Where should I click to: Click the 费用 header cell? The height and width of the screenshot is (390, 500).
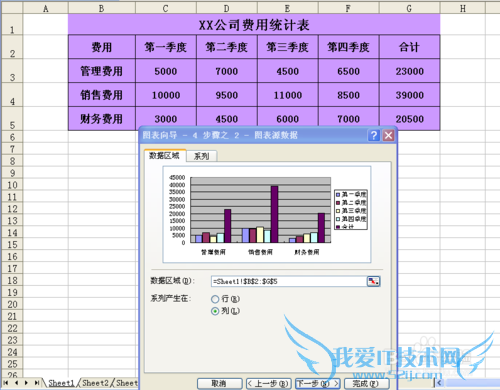point(102,47)
